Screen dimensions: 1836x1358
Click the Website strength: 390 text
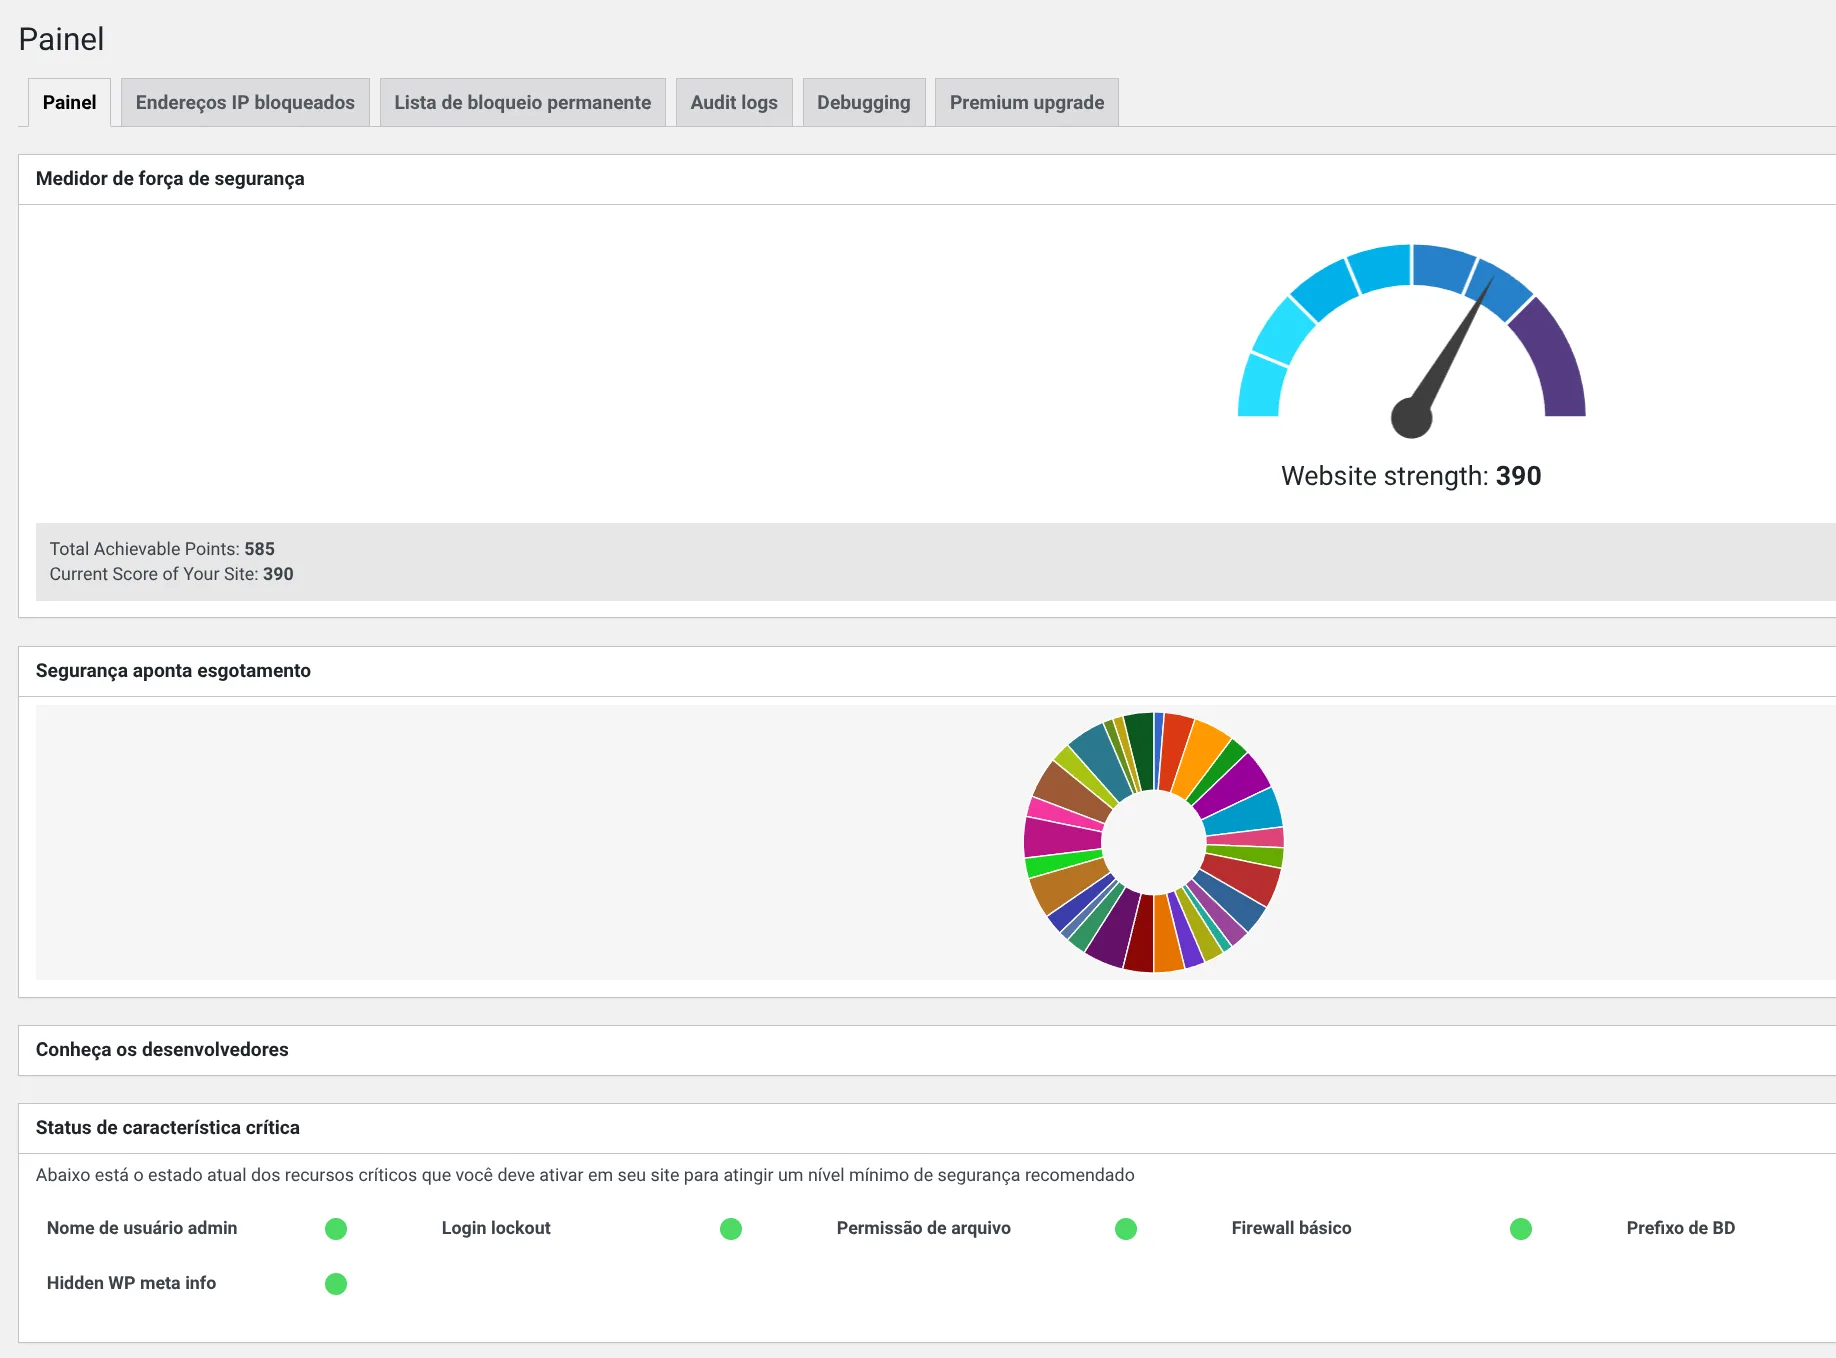[1410, 476]
